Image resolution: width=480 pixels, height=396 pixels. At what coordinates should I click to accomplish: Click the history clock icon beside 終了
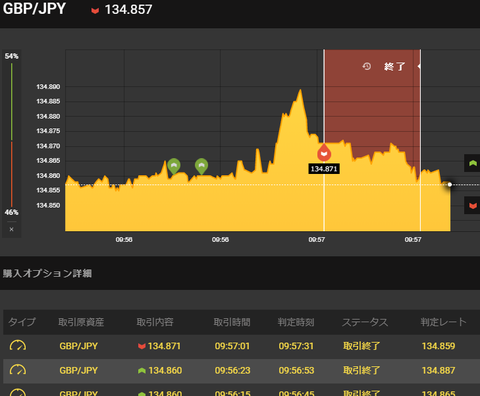pyautogui.click(x=367, y=66)
